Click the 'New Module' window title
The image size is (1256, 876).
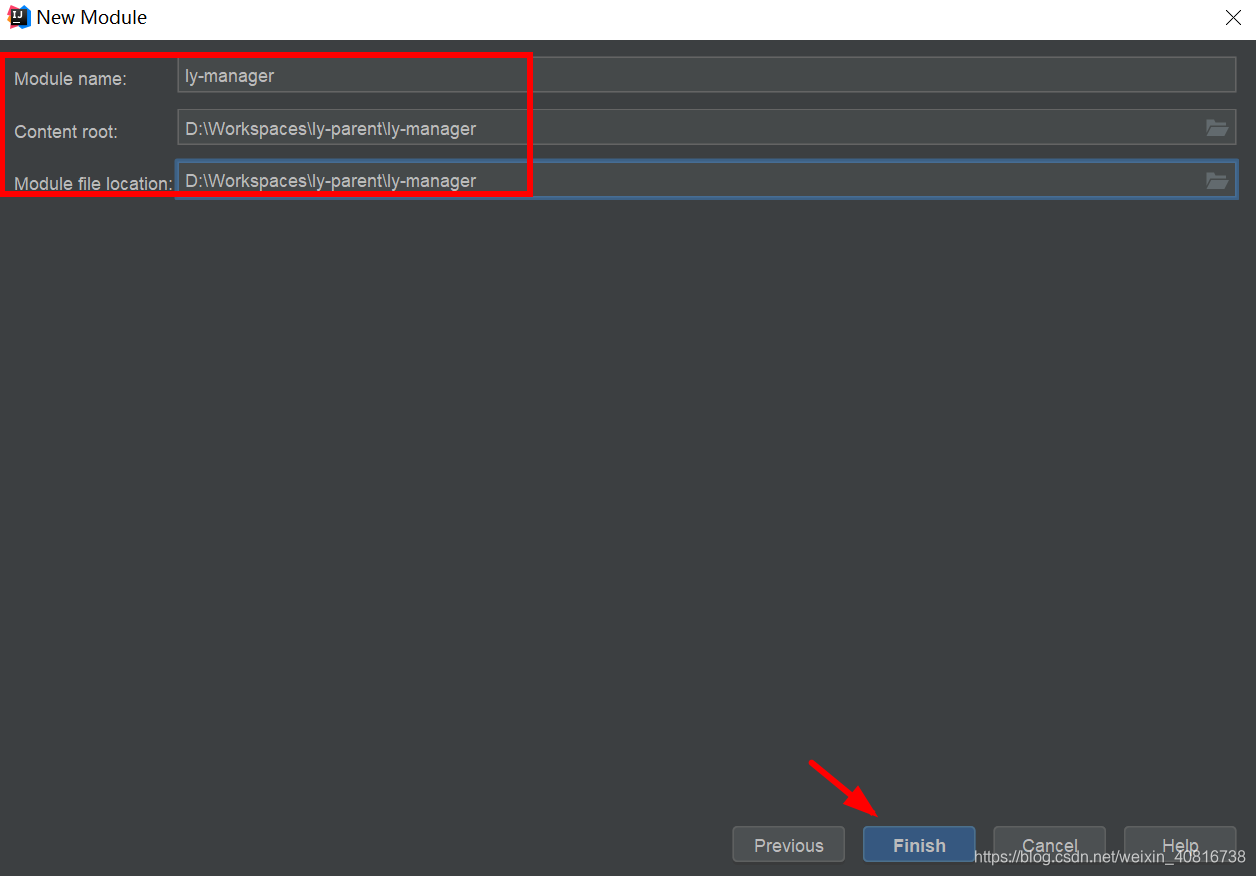point(92,17)
